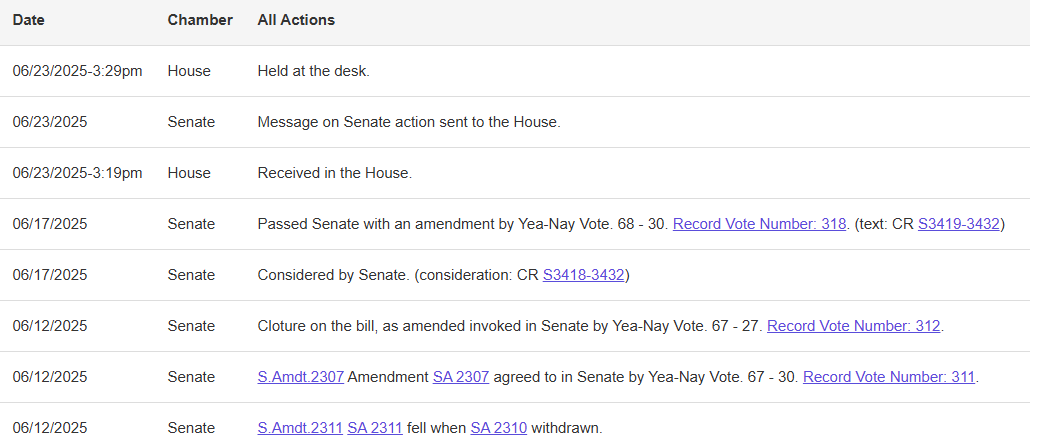This screenshot has height=445, width=1056.
Task: Open Congressional Record pages S3418-3432 link
Action: tap(584, 275)
